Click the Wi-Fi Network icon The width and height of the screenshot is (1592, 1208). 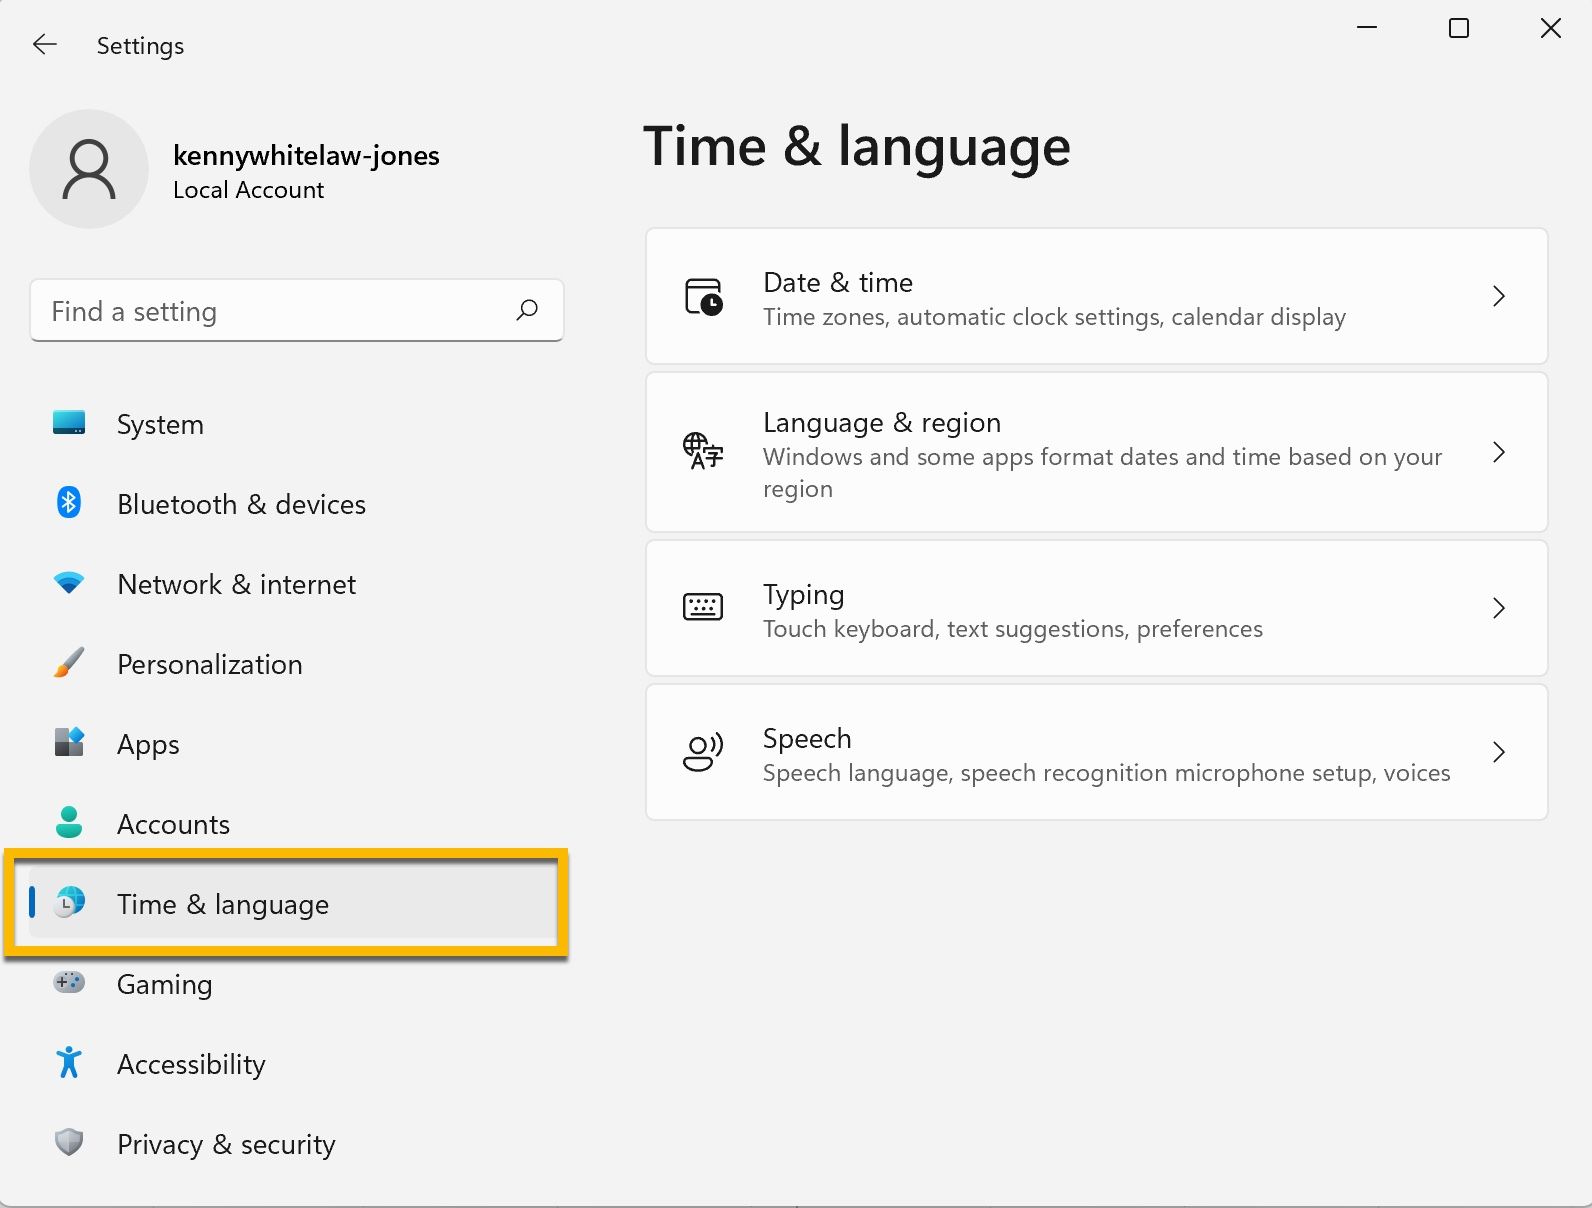(x=69, y=583)
